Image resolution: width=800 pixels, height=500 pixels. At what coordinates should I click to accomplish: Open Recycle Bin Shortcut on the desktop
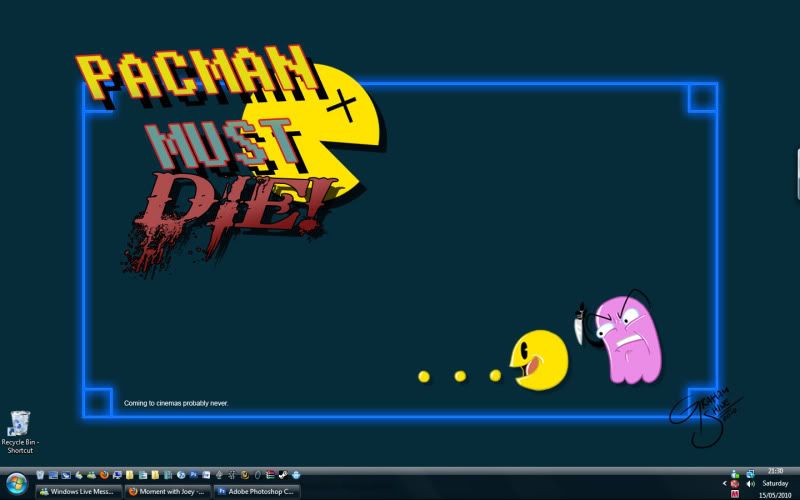tap(20, 432)
